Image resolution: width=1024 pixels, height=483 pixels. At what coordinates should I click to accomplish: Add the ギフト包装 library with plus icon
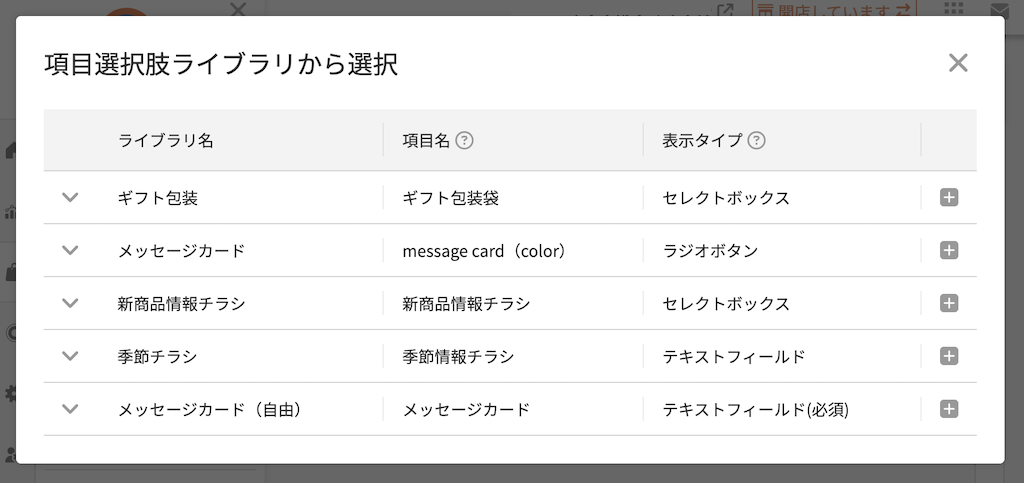click(x=949, y=197)
